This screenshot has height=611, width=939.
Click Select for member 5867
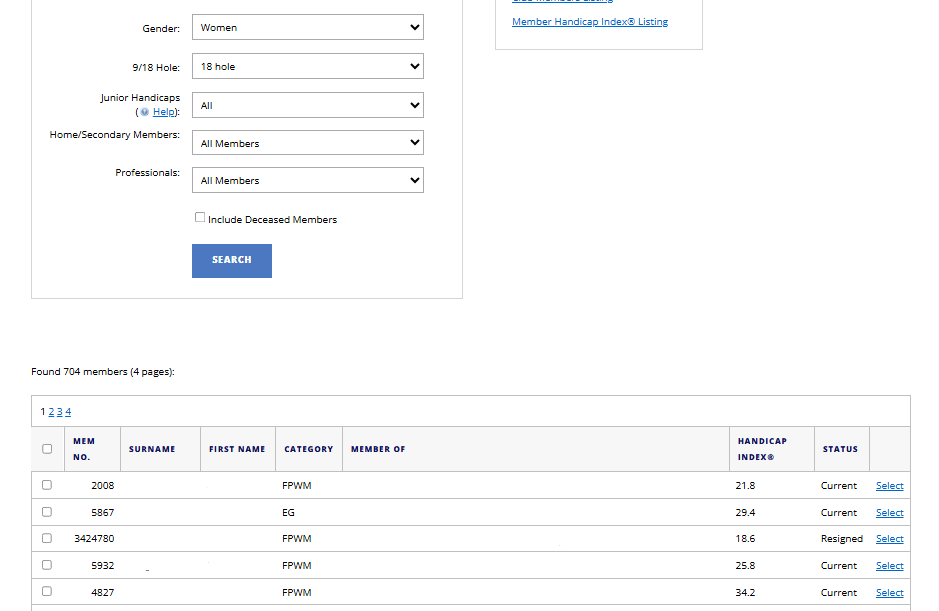(x=889, y=513)
